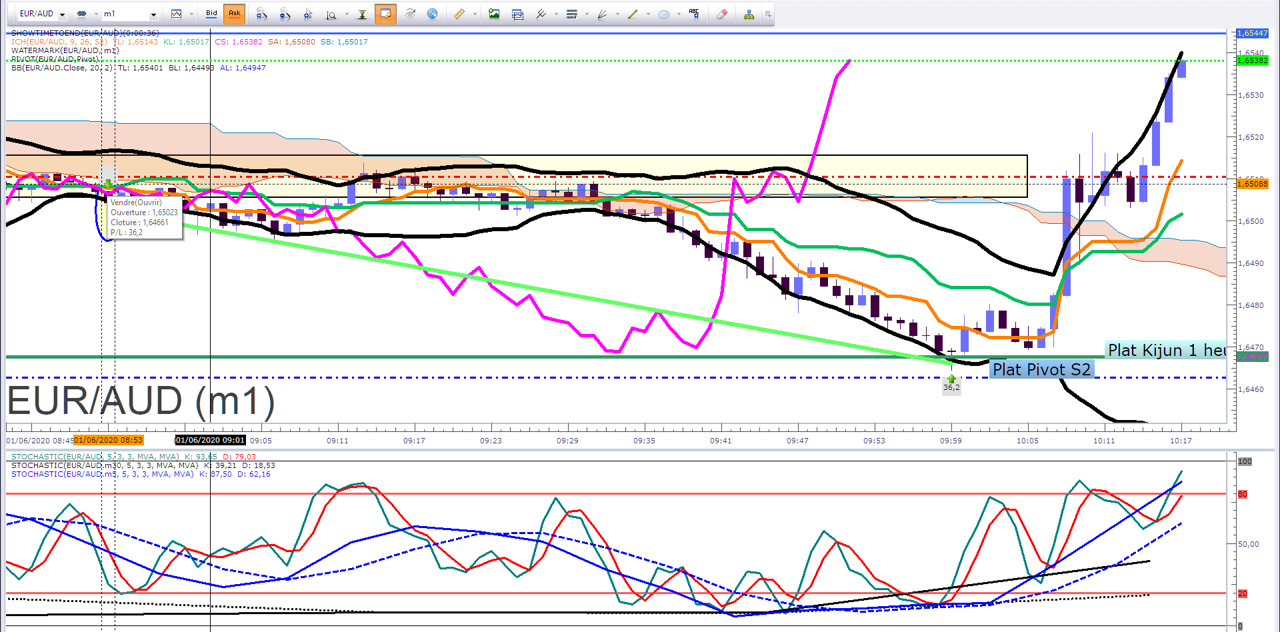Click the 1,65447 price tag on axis
The width and height of the screenshot is (1280, 632).
(x=1252, y=33)
